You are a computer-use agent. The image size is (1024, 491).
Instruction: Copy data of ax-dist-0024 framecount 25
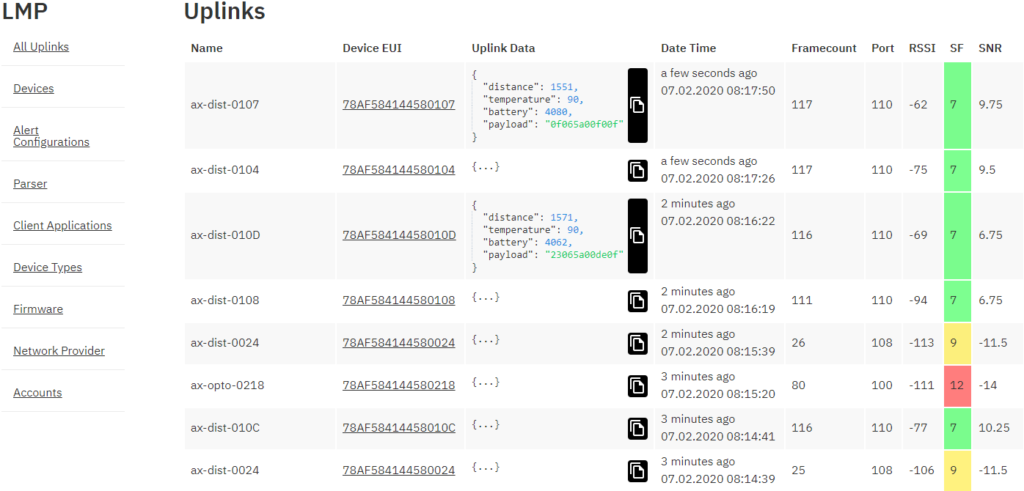[637, 471]
